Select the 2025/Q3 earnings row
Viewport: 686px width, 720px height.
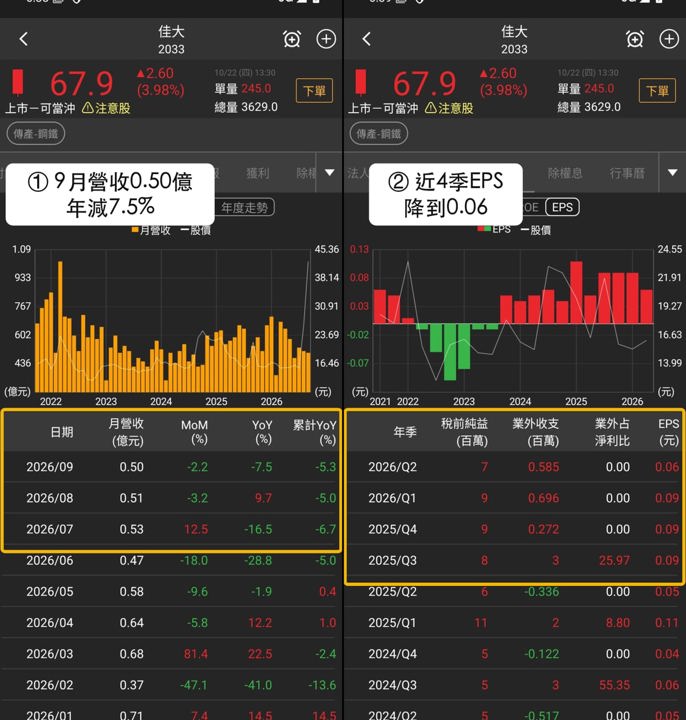tap(514, 560)
